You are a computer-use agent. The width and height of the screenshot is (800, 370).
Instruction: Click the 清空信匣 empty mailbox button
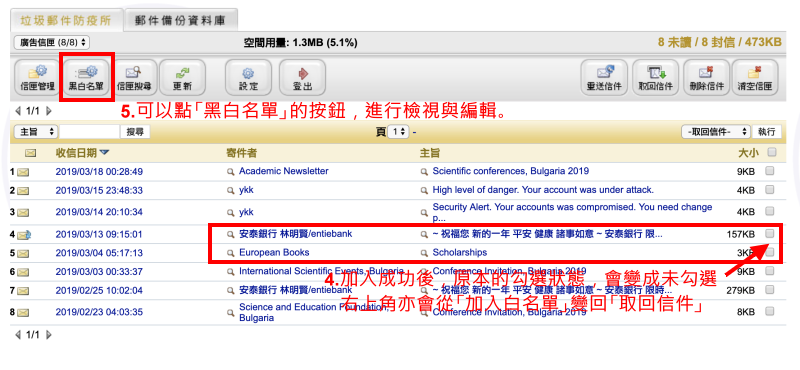coord(755,77)
